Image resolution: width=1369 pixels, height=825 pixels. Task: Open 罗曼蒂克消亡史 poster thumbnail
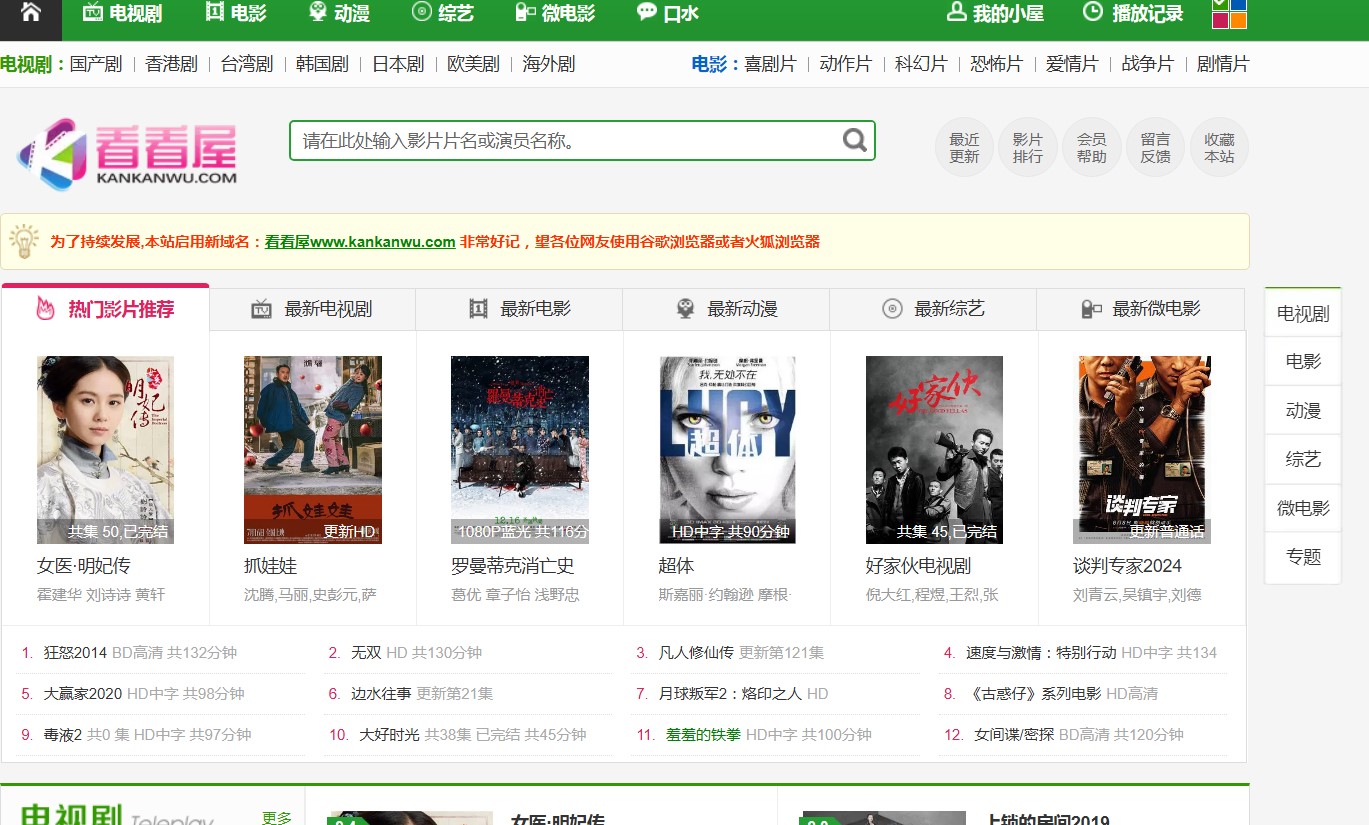tap(520, 450)
